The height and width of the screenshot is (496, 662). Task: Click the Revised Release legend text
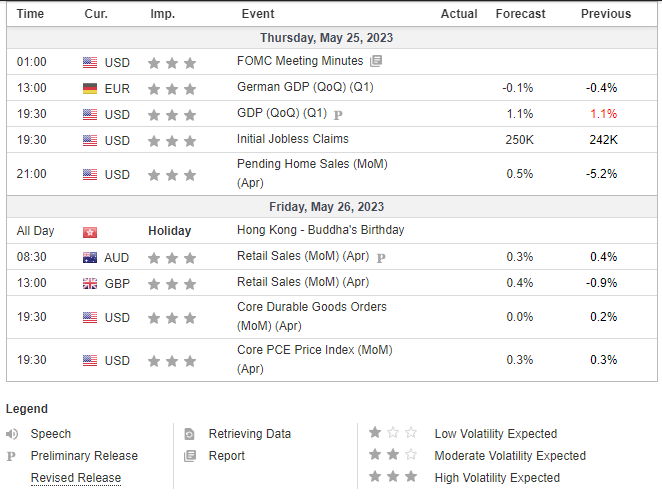tap(76, 478)
